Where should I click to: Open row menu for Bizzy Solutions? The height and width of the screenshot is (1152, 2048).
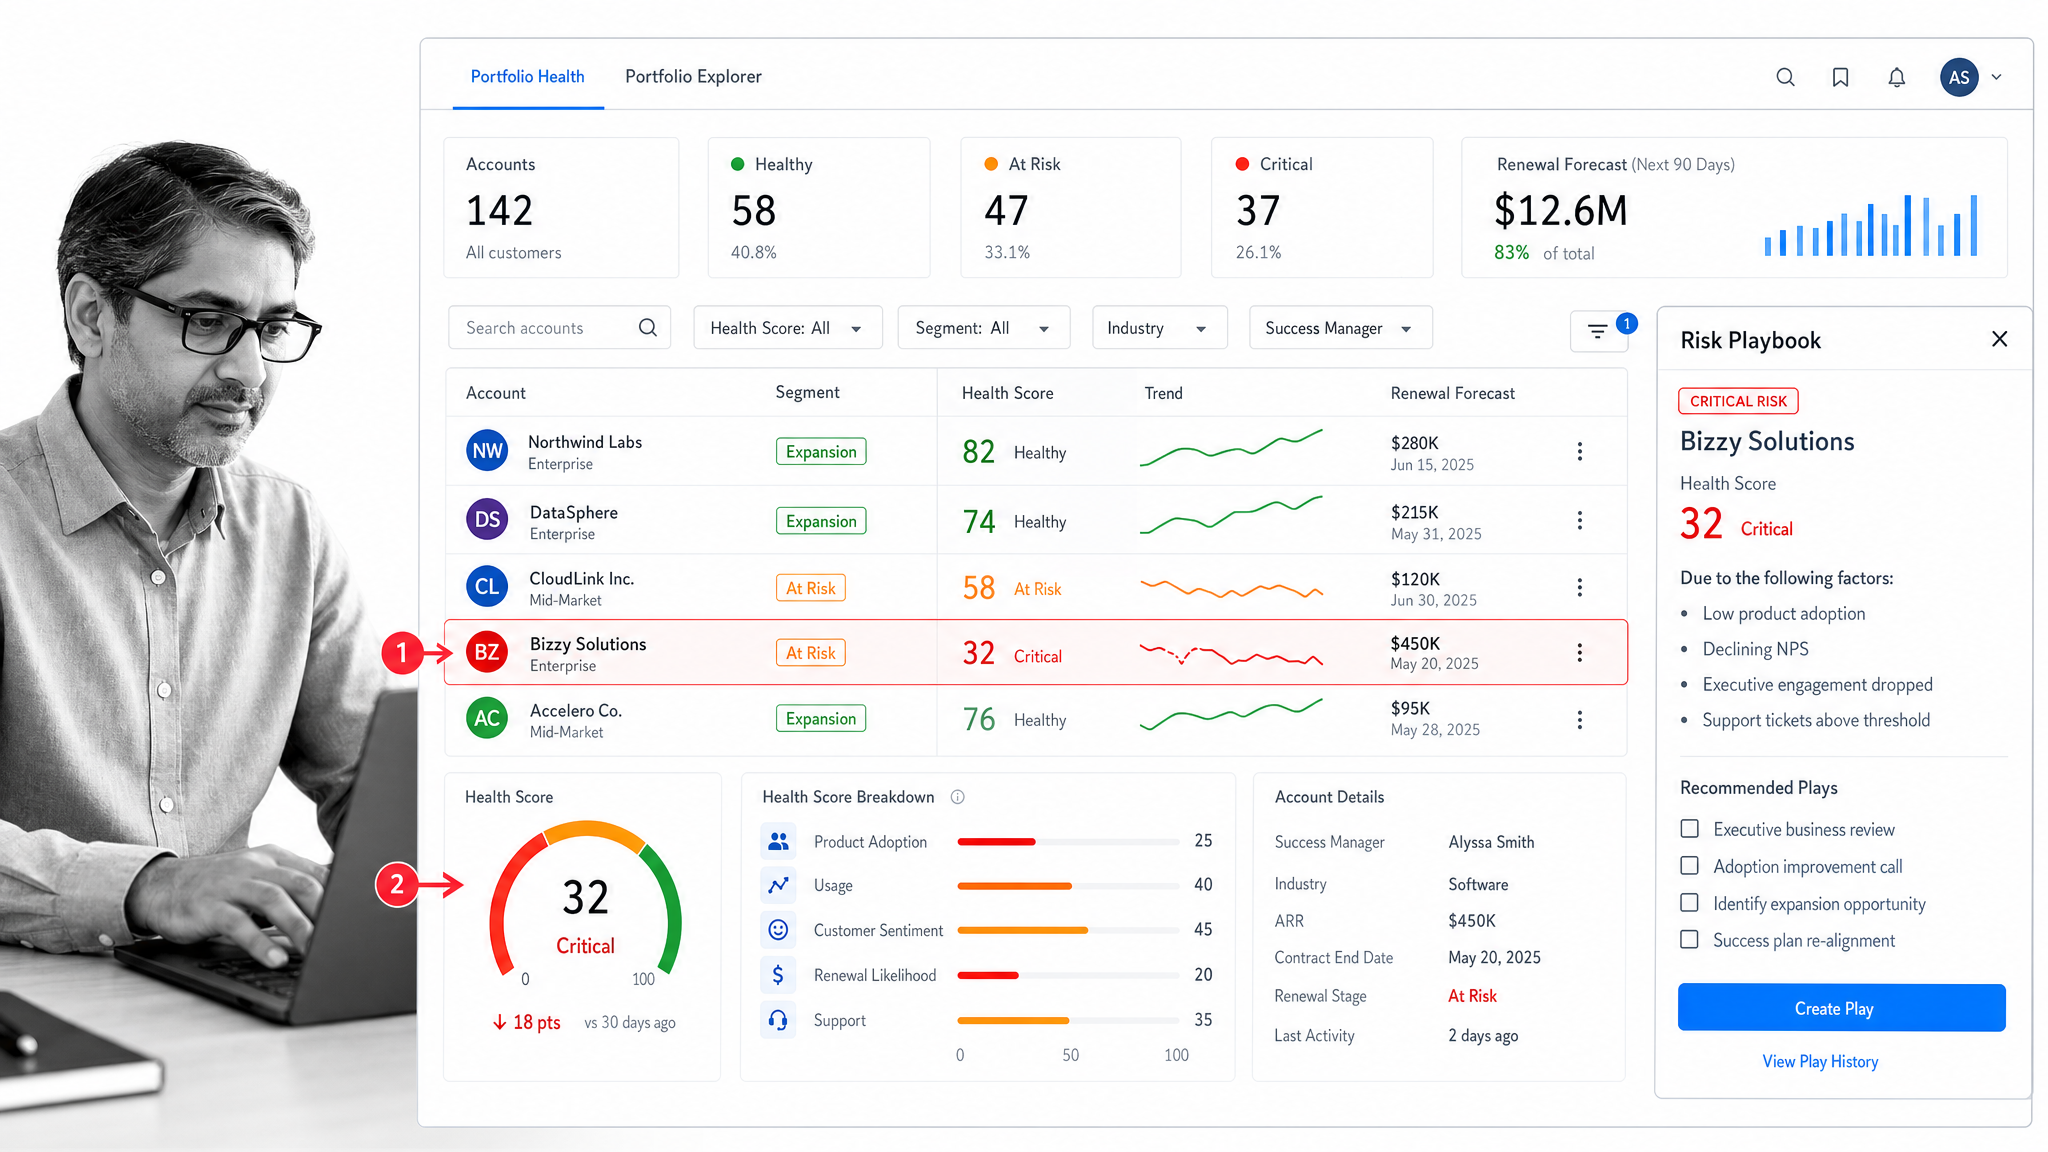(x=1580, y=652)
